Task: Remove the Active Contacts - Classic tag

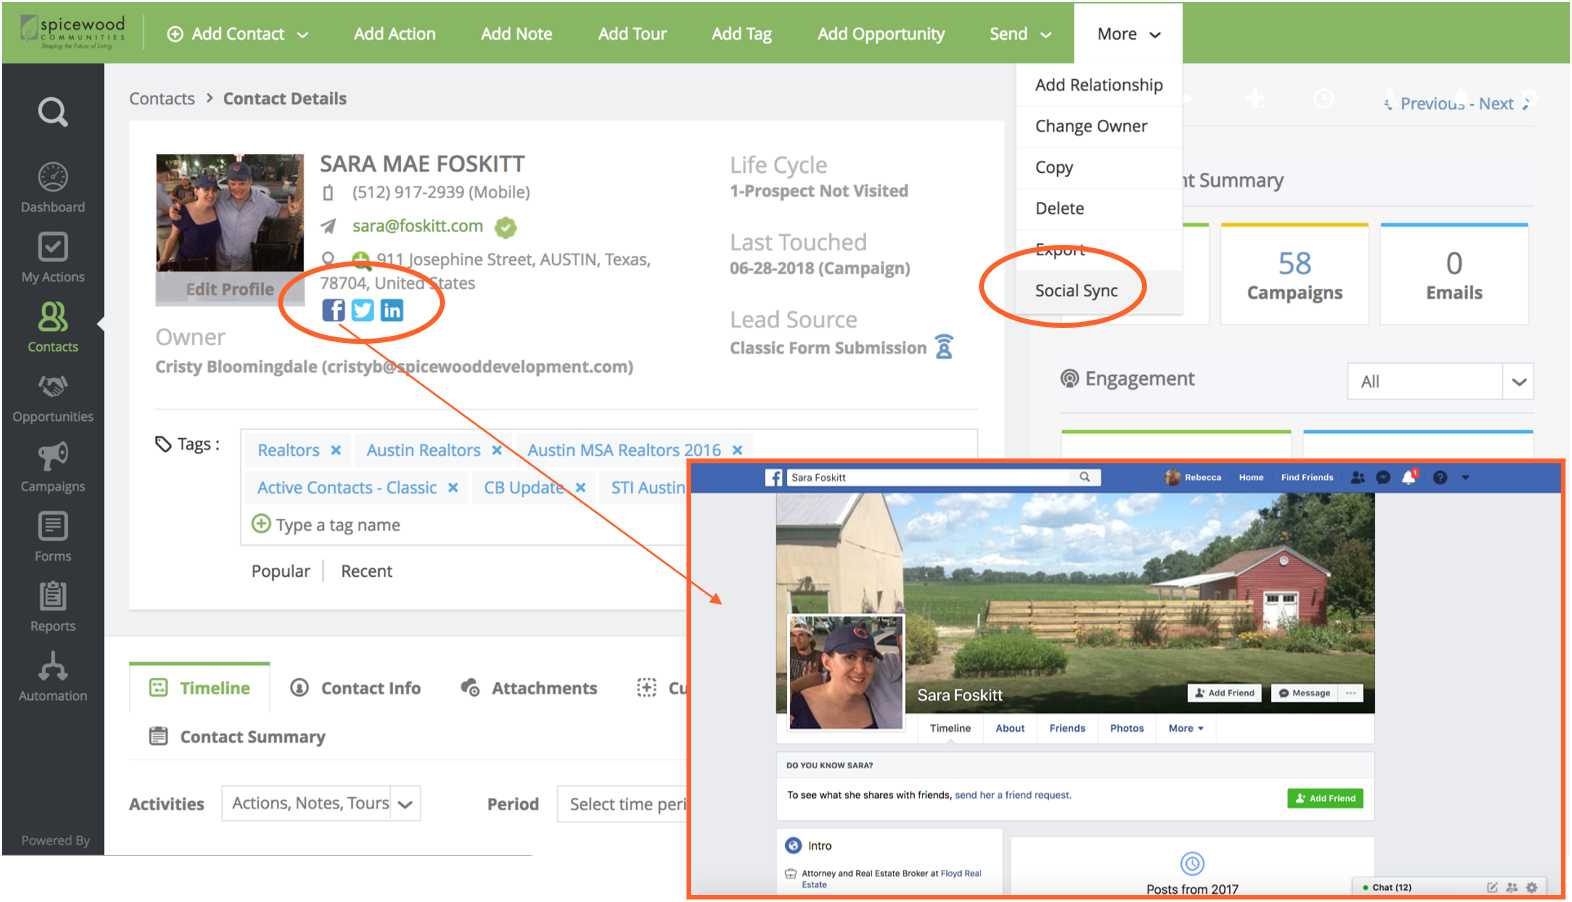Action: tap(453, 487)
